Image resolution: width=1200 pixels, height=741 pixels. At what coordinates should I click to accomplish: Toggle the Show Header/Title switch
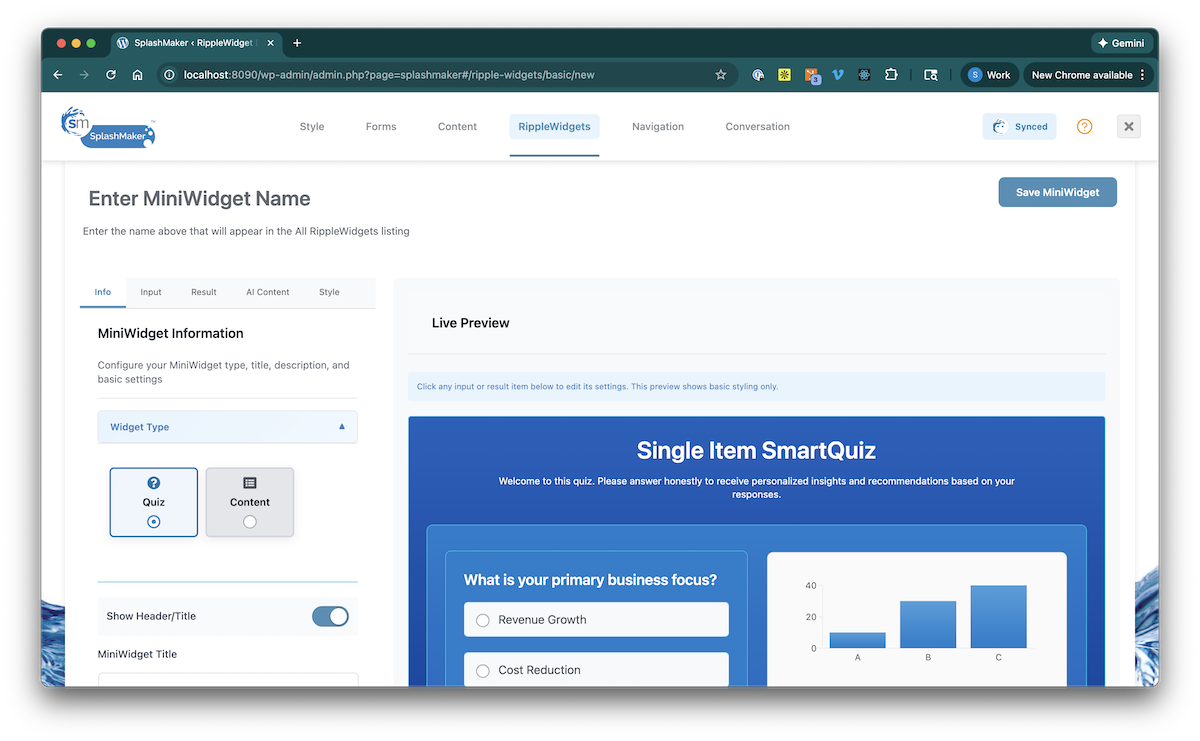330,616
